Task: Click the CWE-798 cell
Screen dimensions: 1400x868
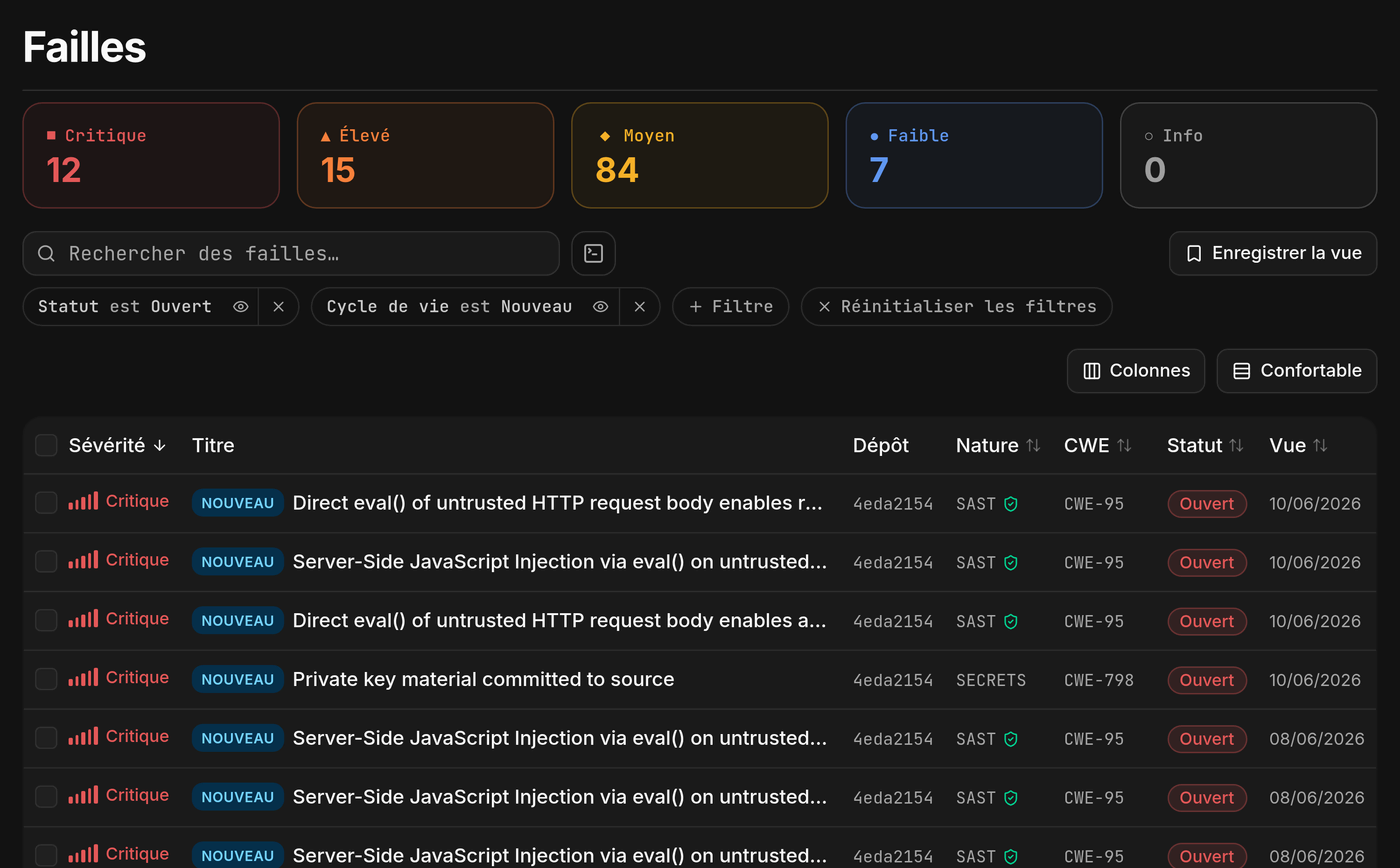Action: (1099, 680)
